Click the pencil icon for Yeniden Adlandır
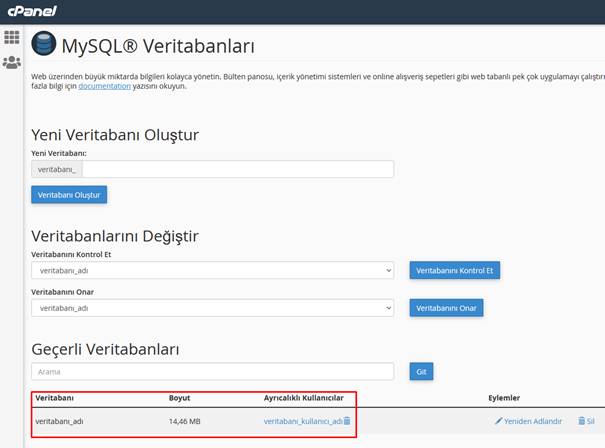The height and width of the screenshot is (448, 605). pyautogui.click(x=498, y=421)
